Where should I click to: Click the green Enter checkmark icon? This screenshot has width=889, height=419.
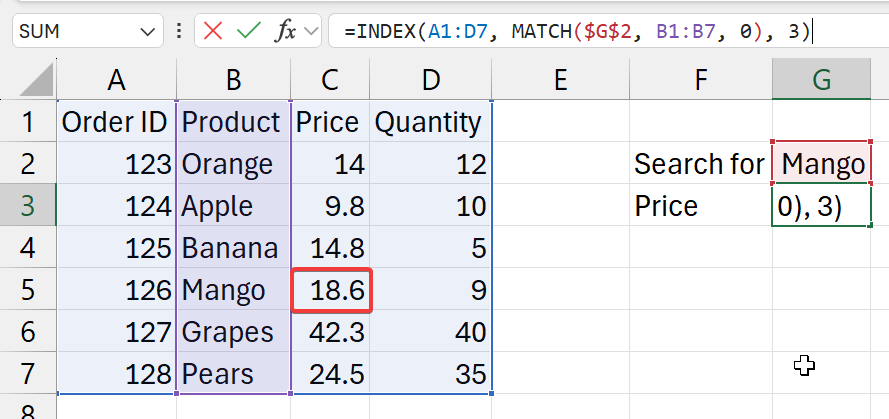pos(249,31)
